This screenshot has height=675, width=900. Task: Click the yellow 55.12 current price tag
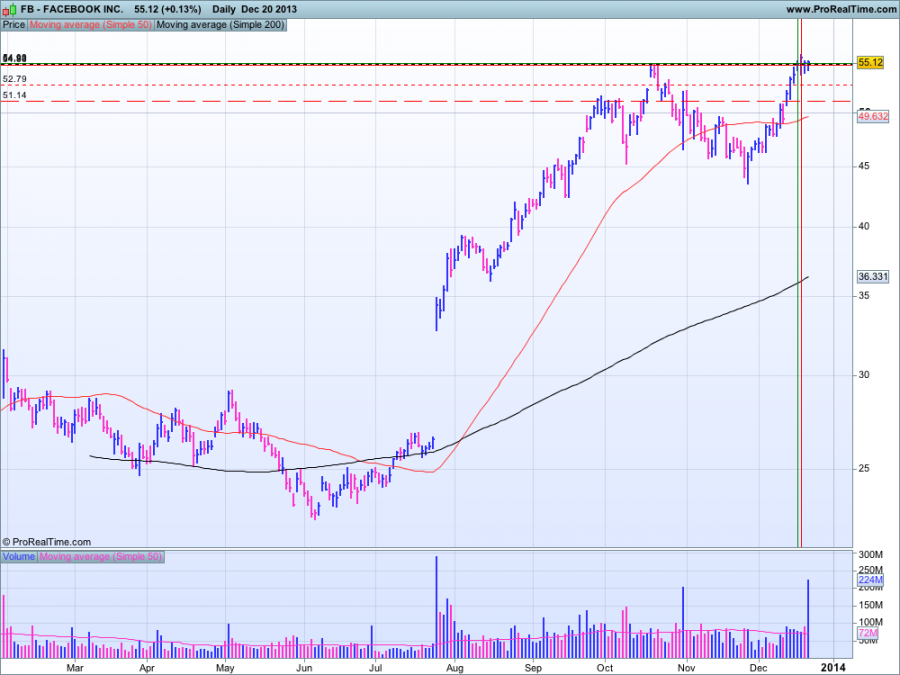tap(870, 63)
